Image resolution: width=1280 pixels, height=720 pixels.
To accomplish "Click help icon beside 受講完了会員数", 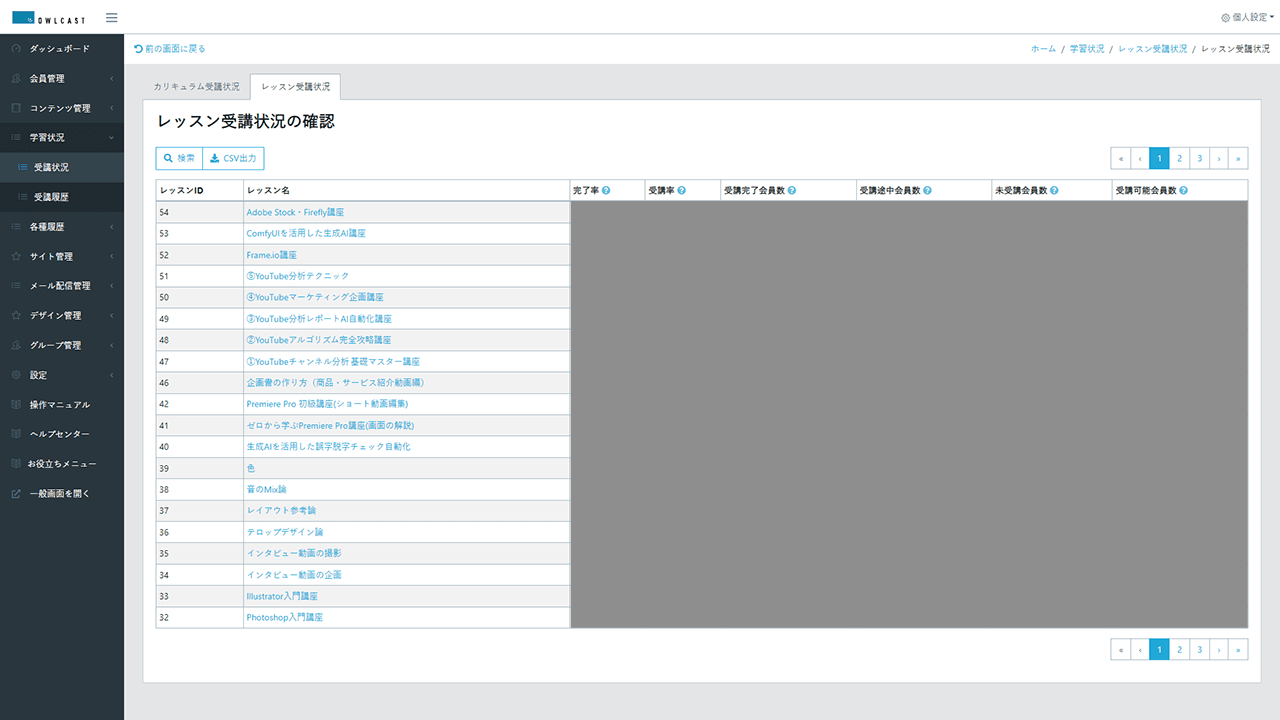I will (x=792, y=190).
